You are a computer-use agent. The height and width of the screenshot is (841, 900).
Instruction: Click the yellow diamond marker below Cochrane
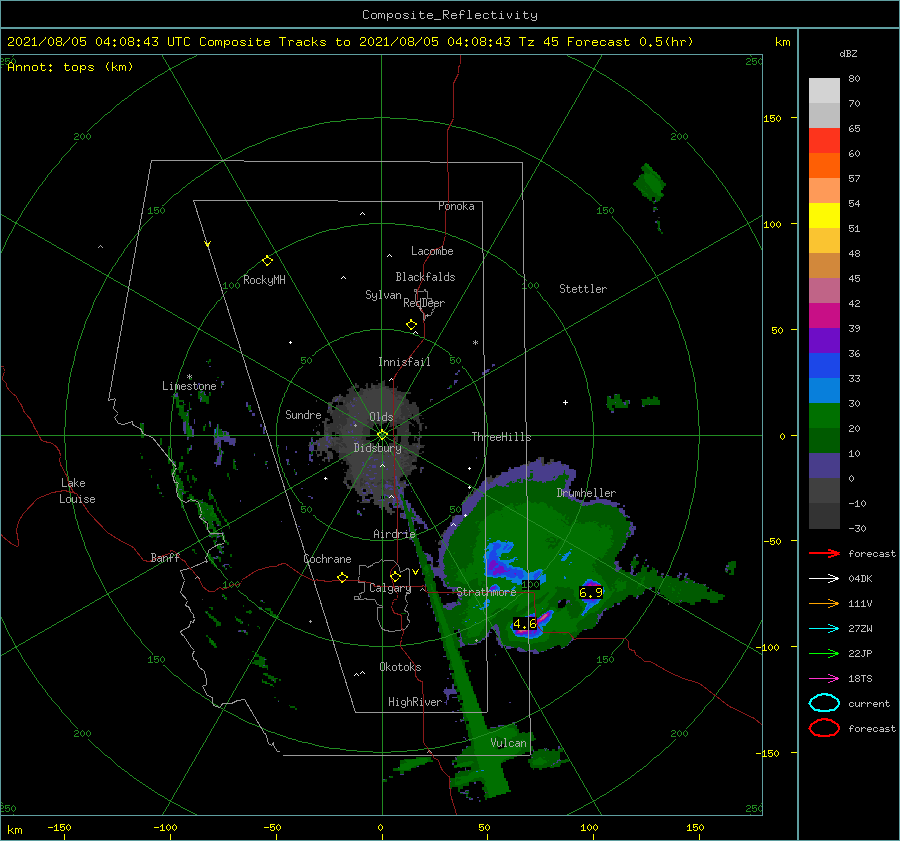click(x=343, y=578)
